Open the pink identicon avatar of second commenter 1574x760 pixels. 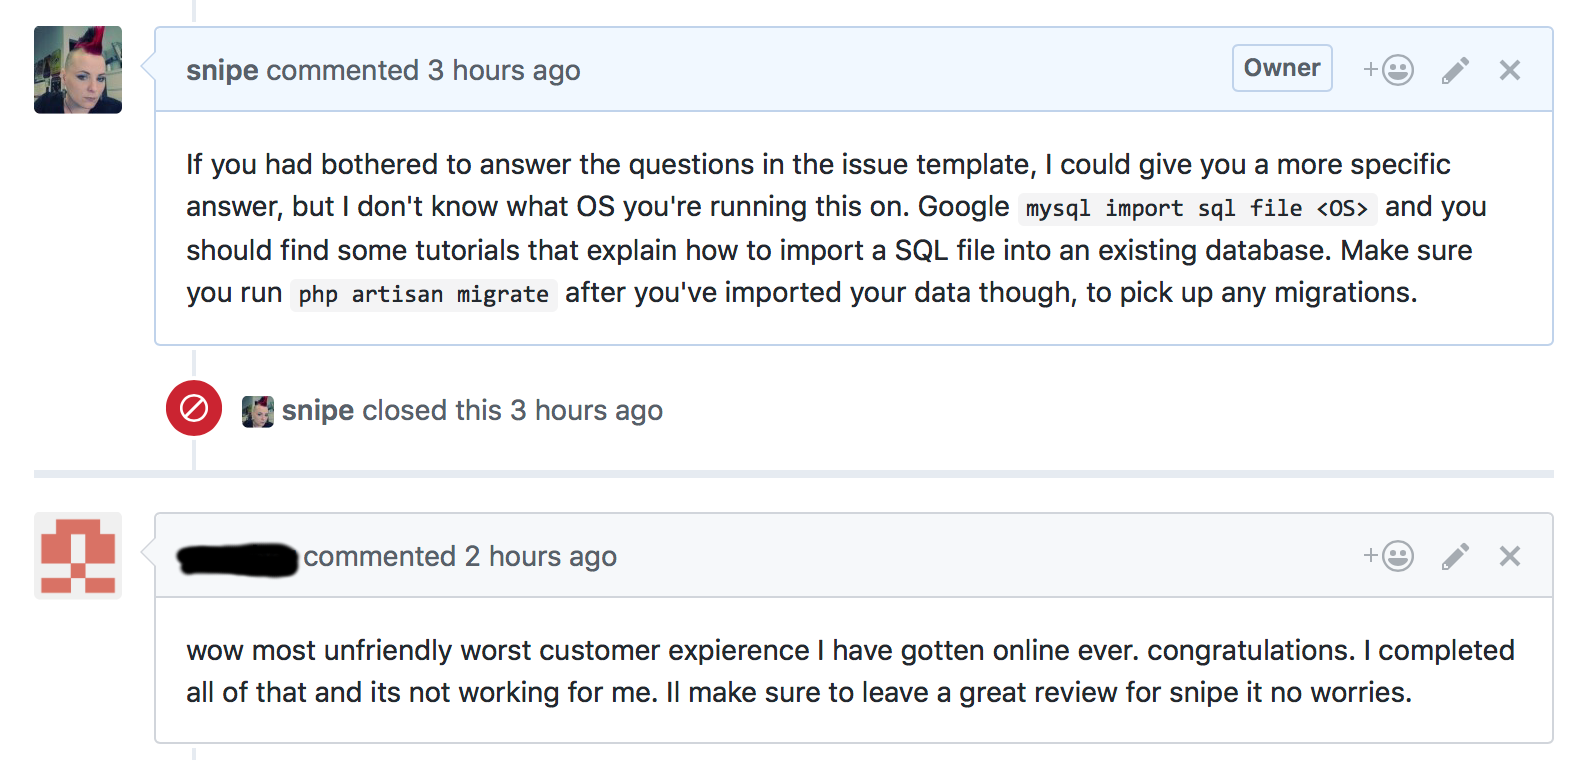click(78, 556)
